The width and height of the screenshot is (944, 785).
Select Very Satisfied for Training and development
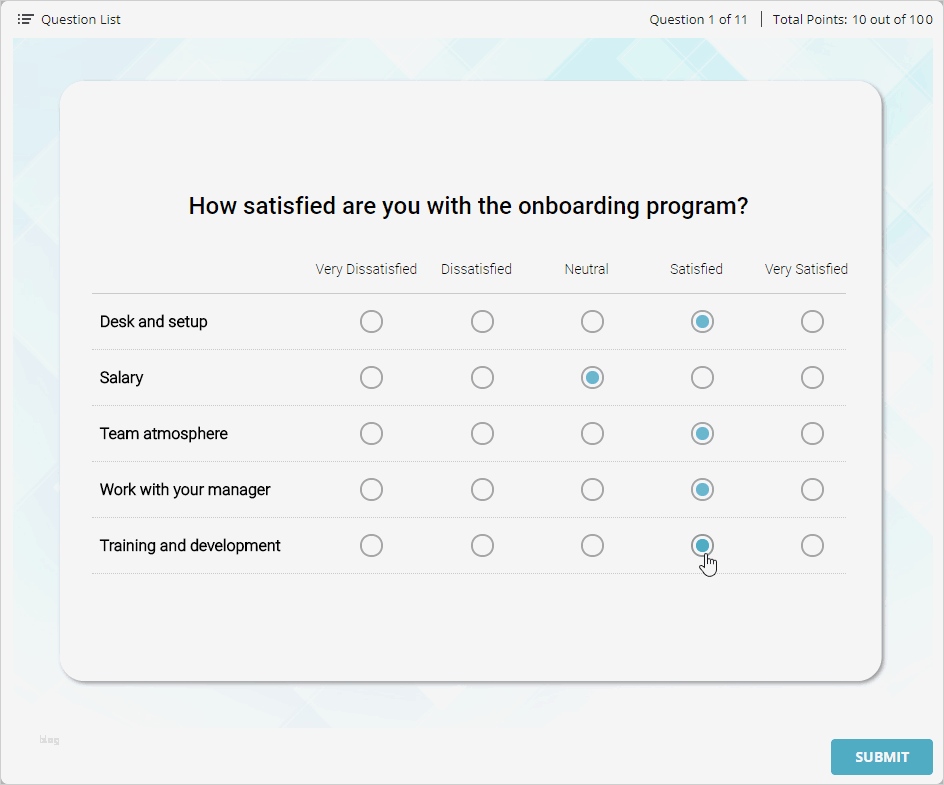pos(812,545)
